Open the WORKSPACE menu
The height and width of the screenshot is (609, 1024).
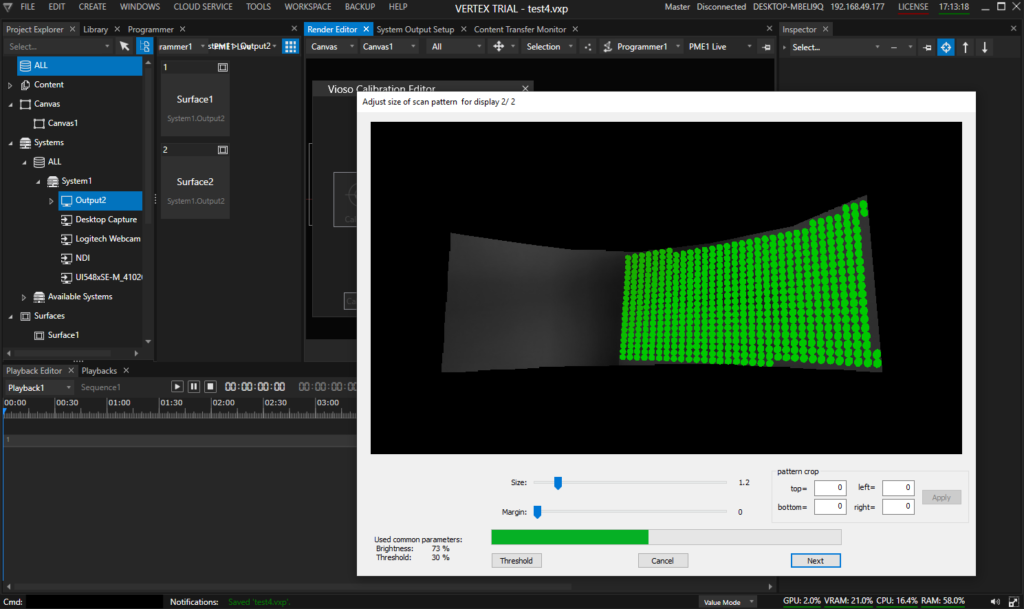pyautogui.click(x=307, y=7)
